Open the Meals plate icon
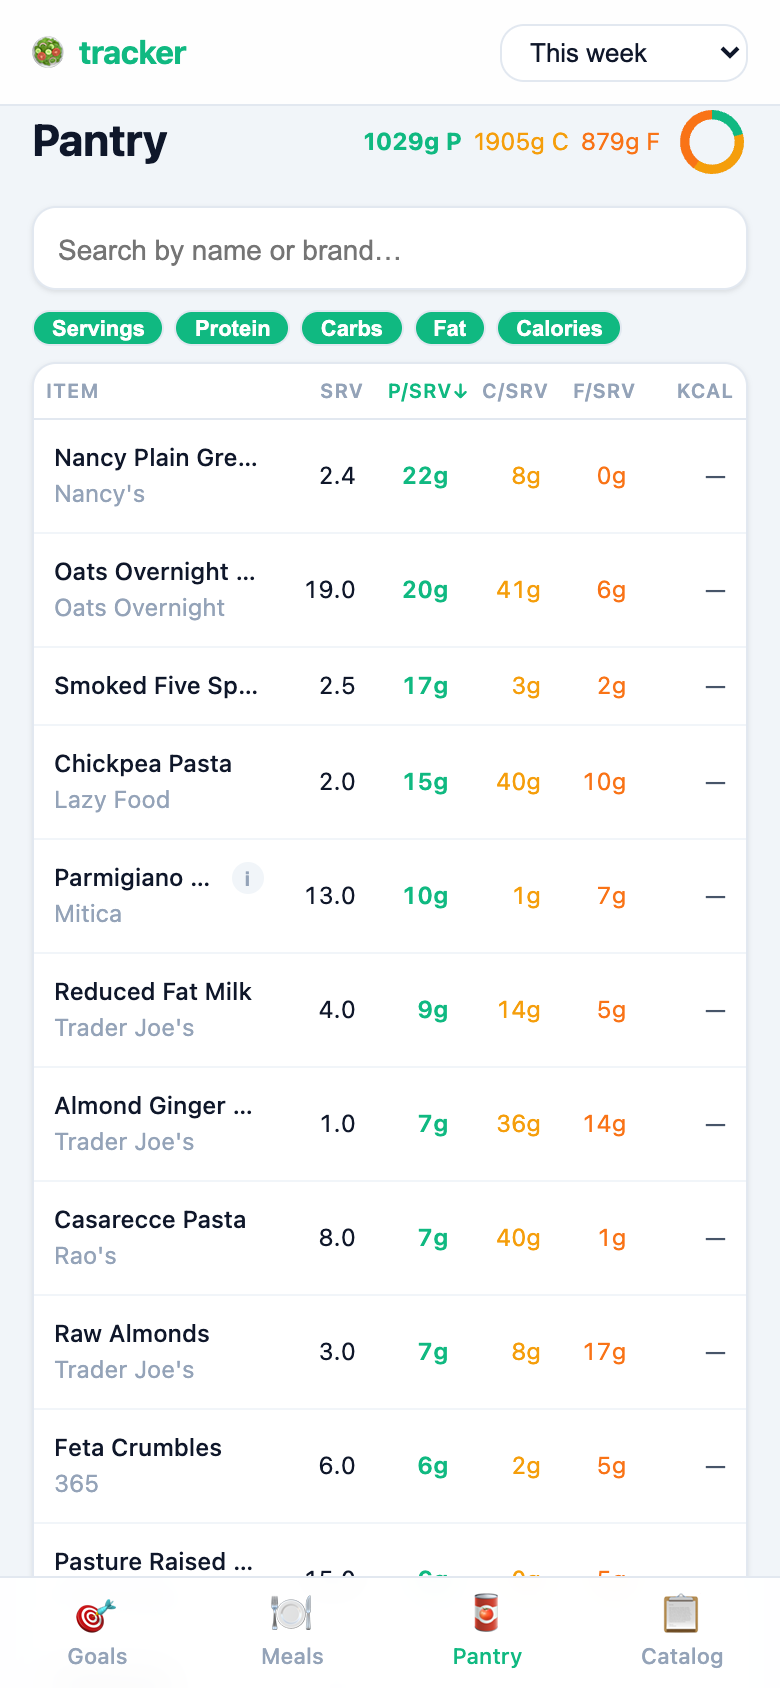The image size is (780, 1688). (x=292, y=1614)
